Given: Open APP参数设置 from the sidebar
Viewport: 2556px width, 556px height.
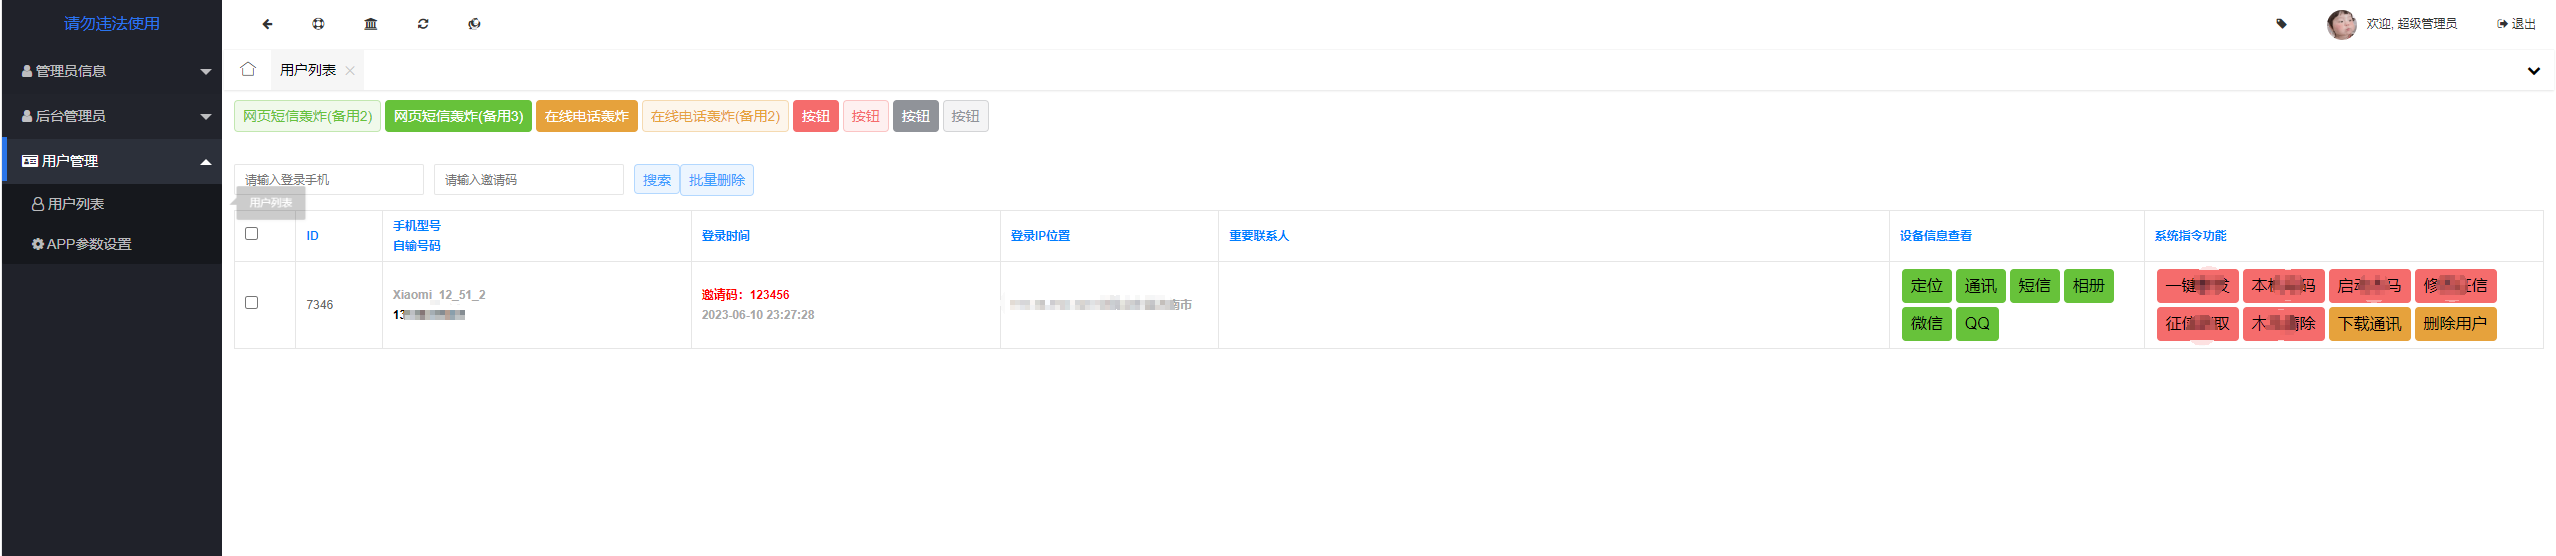Looking at the screenshot, I should tap(88, 244).
